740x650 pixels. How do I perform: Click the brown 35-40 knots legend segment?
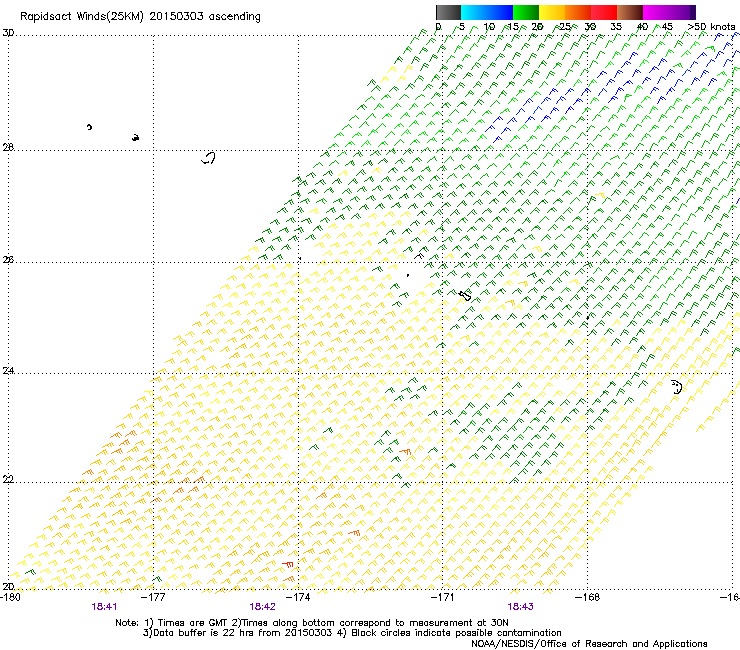point(630,12)
